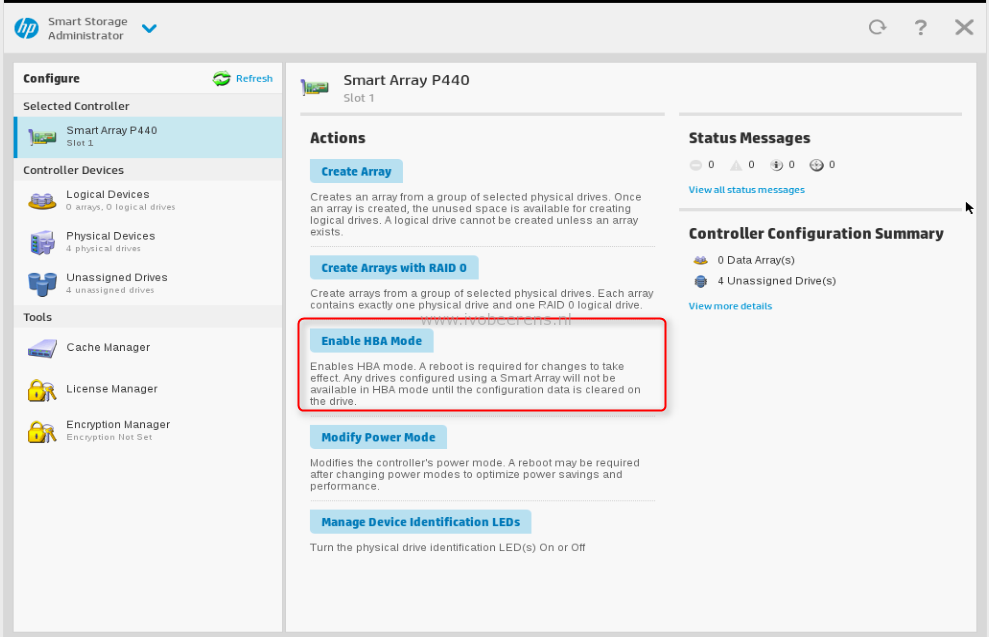The height and width of the screenshot is (637, 989).
Task: Click the reload icon in the header
Action: [x=877, y=27]
